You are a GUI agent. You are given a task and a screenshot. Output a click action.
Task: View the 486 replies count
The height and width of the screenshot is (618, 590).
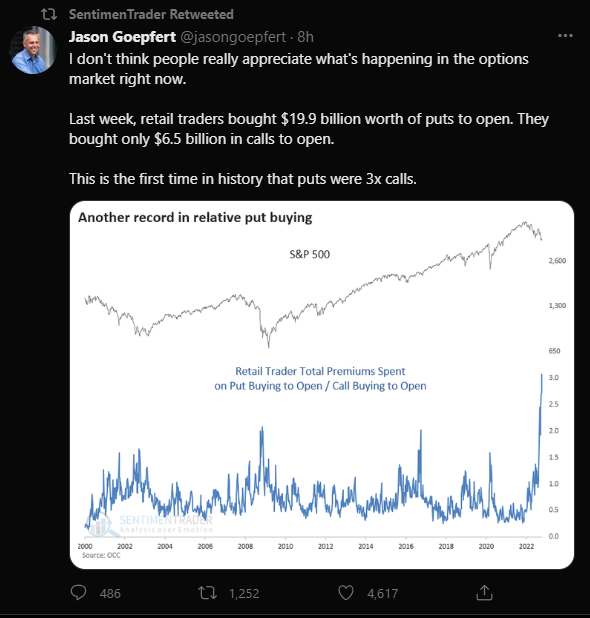(110, 594)
